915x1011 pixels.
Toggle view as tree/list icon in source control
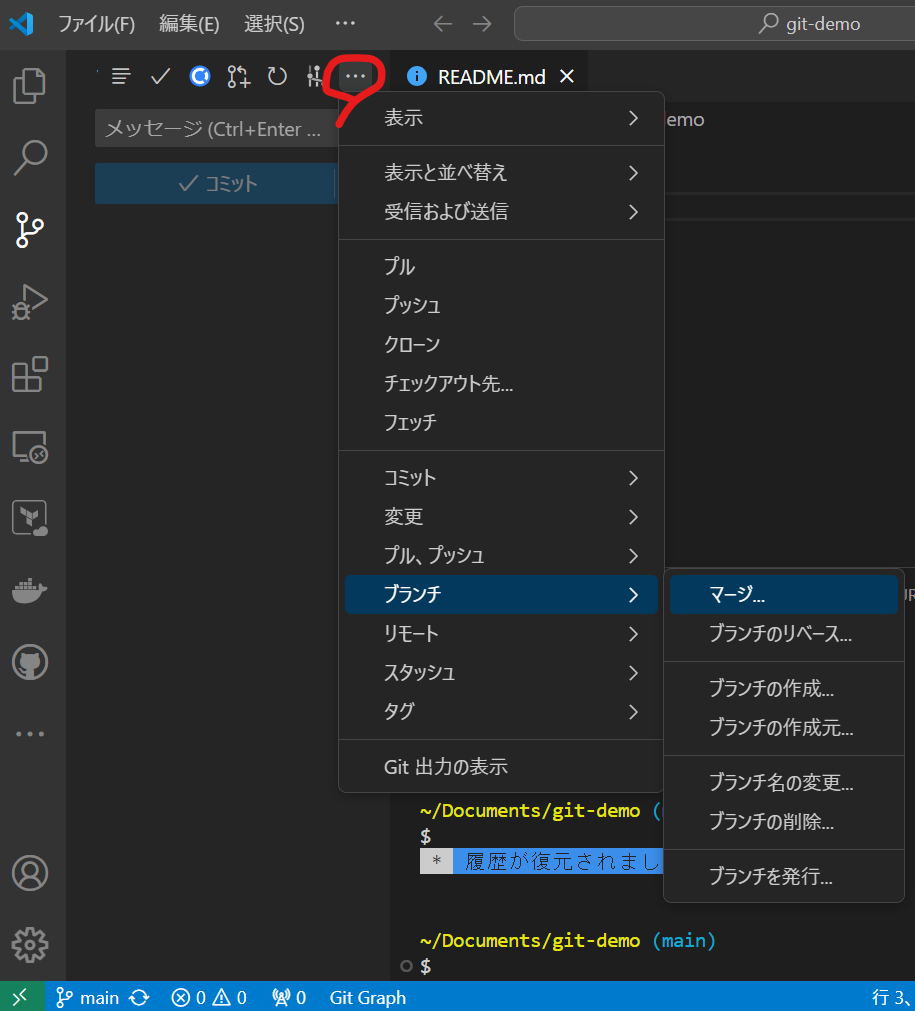click(x=121, y=76)
